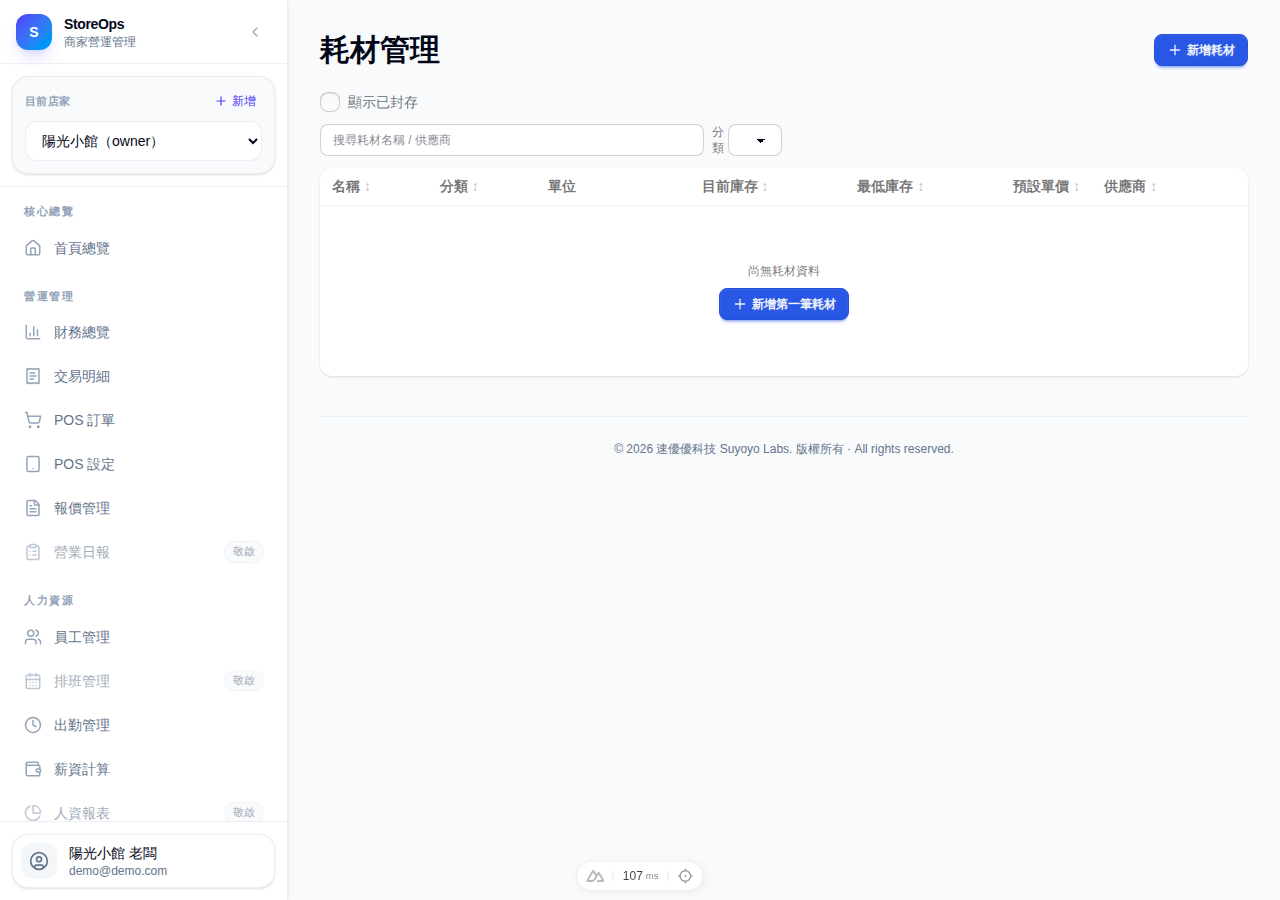Click the 敬啟 badge next to 人資報表
This screenshot has height=900, width=1280.
(244, 812)
